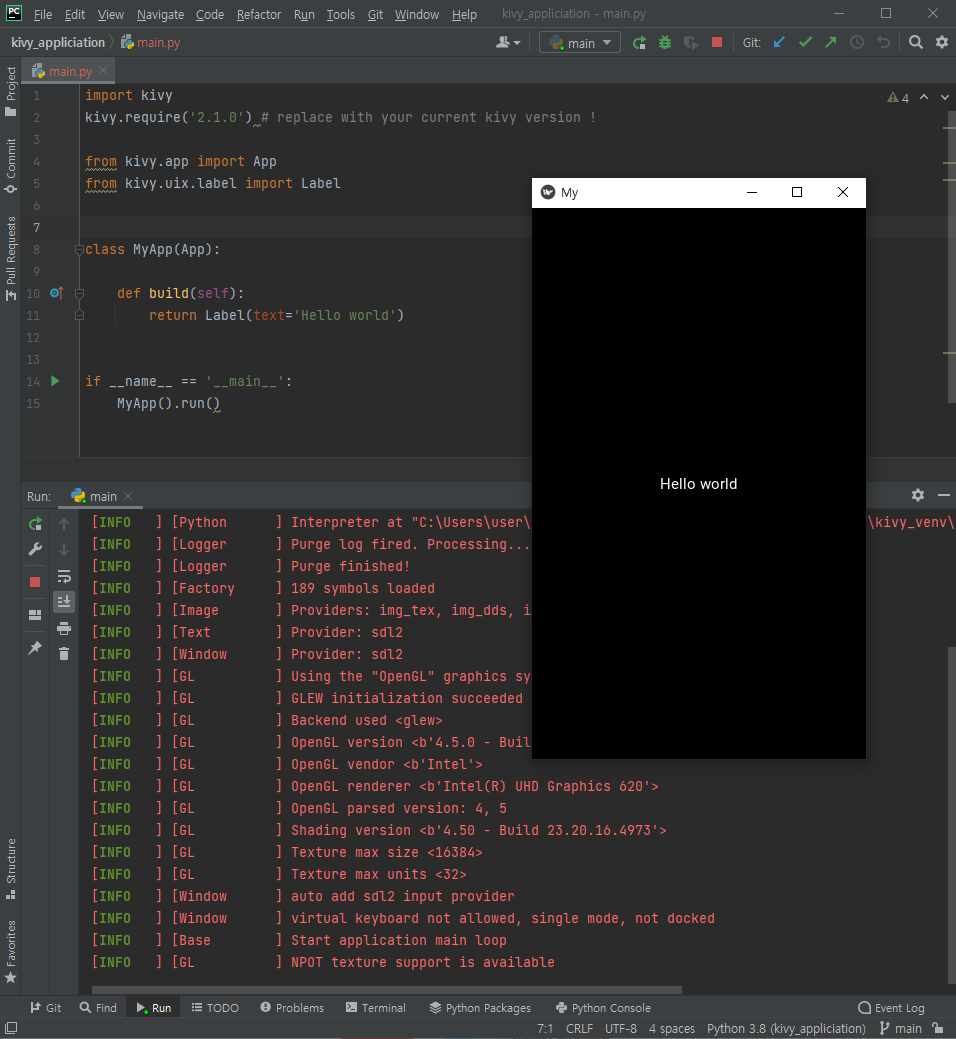
Task: Commit changes using the green checkmark icon
Action: coord(805,42)
